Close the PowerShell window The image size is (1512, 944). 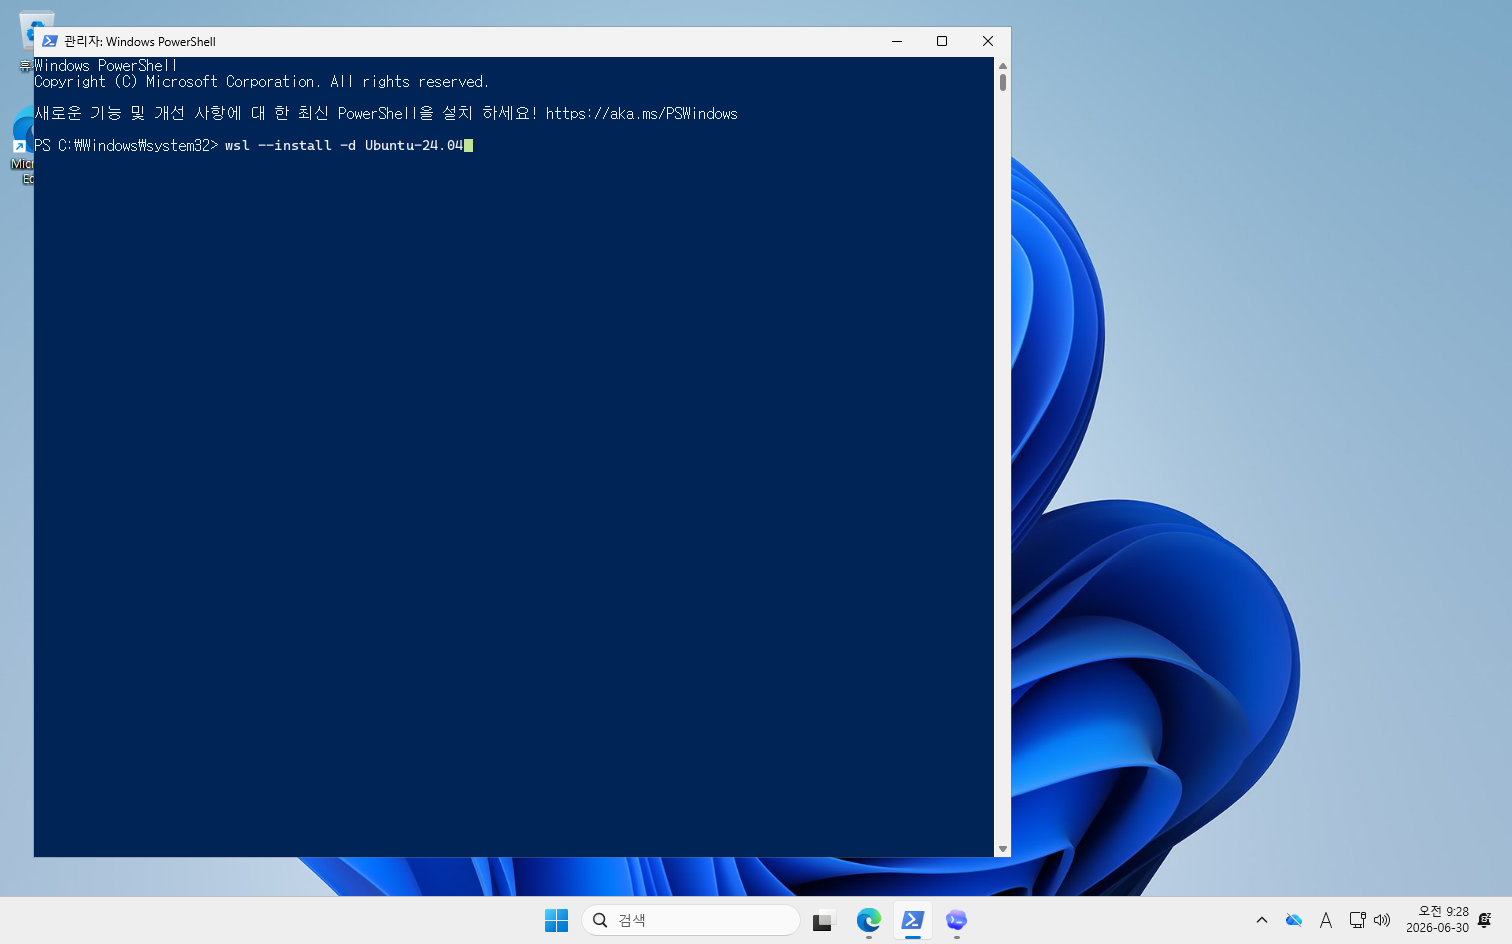[x=988, y=41]
